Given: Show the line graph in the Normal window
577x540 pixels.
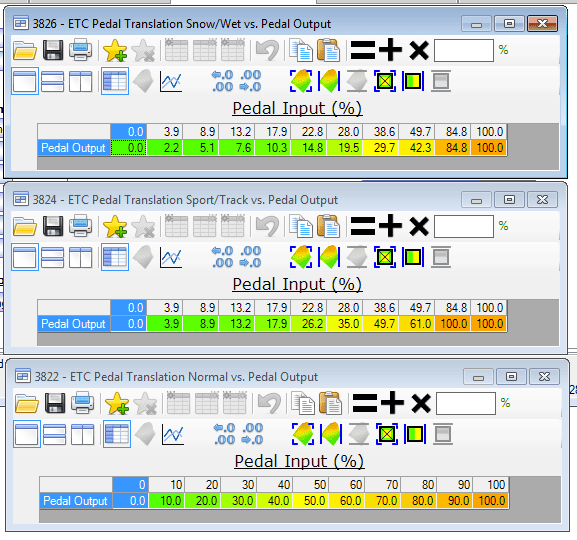Looking at the screenshot, I should click(173, 434).
